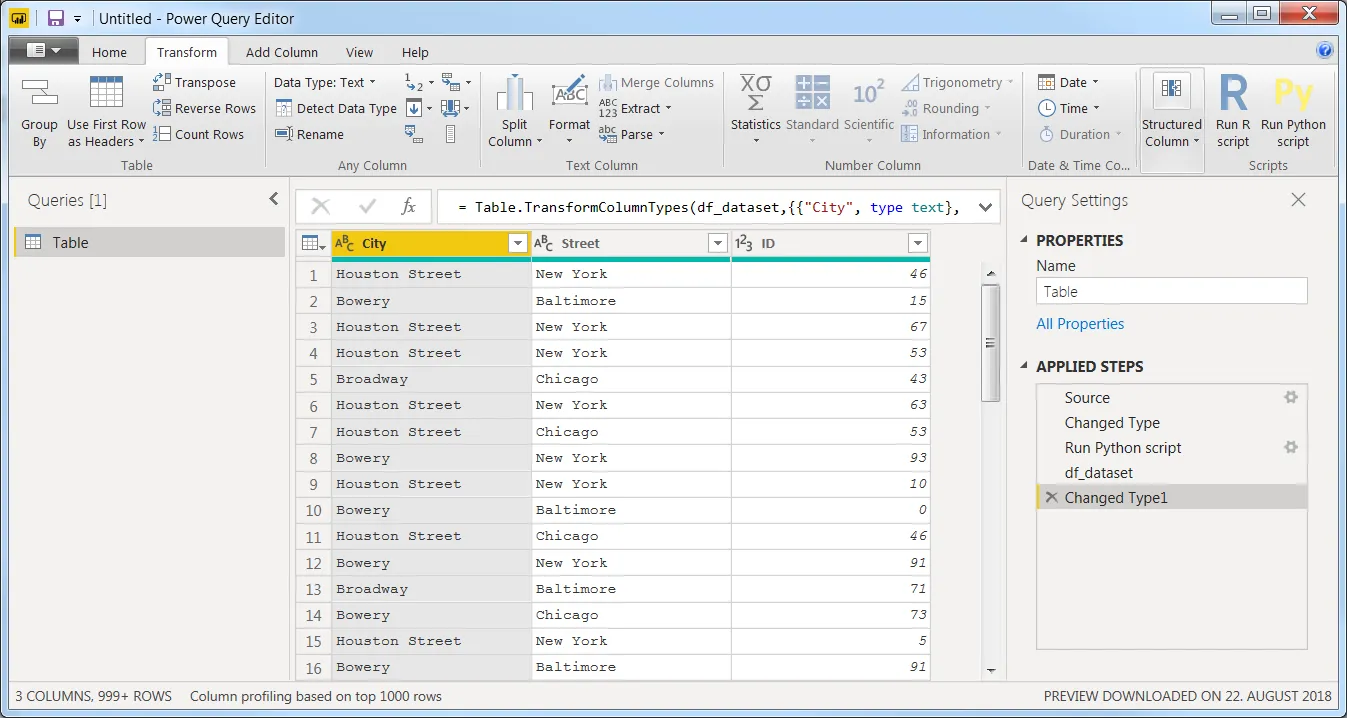The height and width of the screenshot is (718, 1347).
Task: Click the Unpivot Columns icon
Action: pos(450,82)
